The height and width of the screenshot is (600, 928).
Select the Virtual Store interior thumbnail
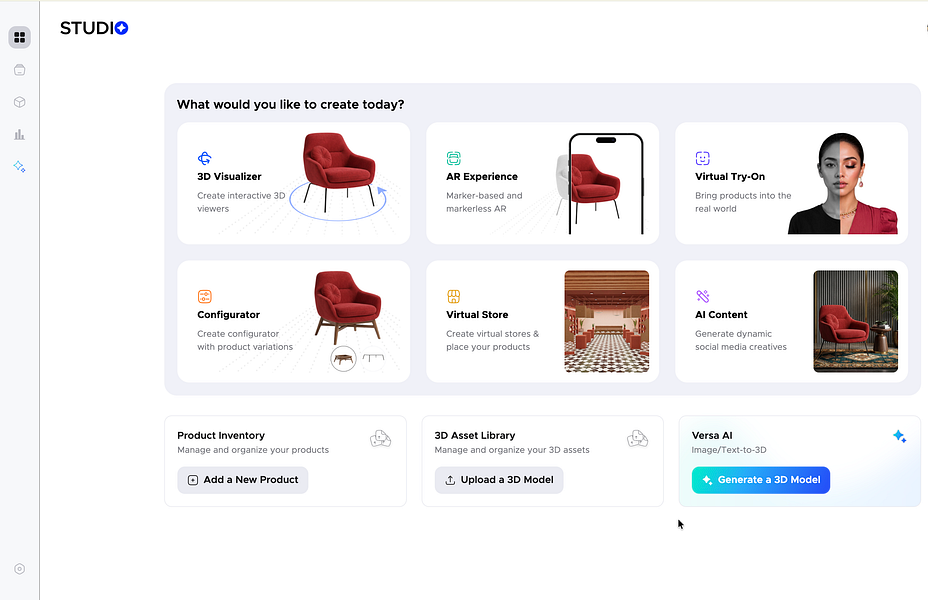point(607,321)
